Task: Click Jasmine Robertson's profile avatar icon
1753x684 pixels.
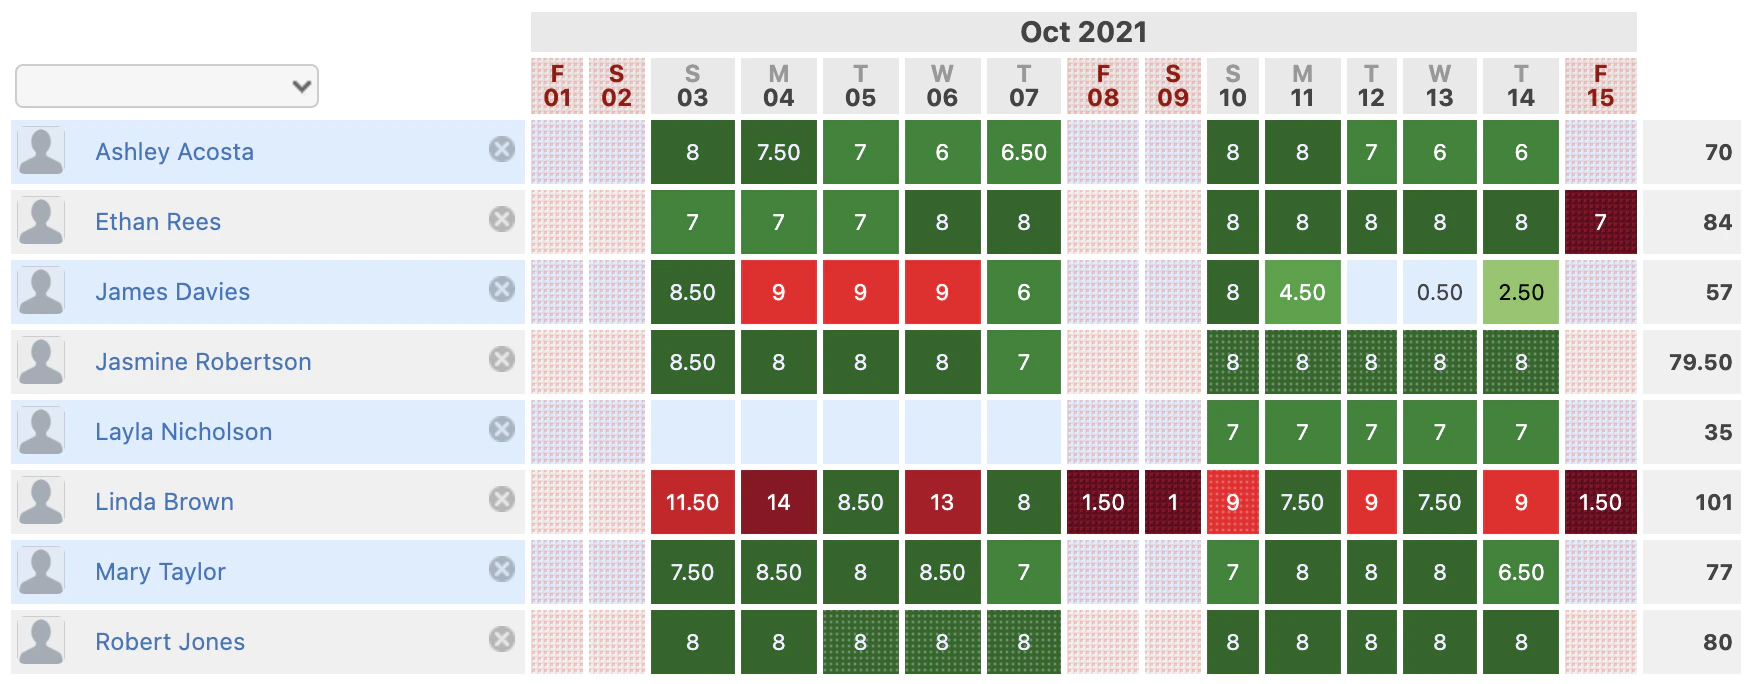Action: click(x=41, y=362)
